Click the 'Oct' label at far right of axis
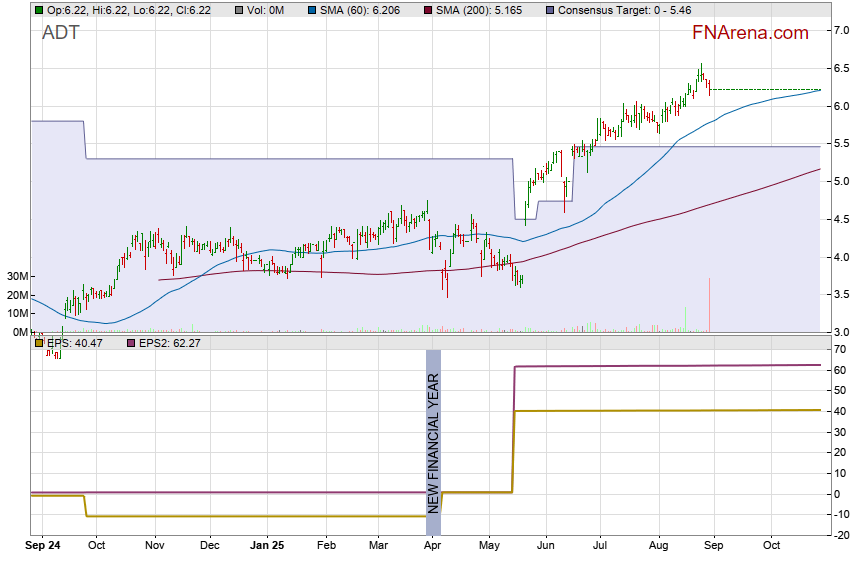The height and width of the screenshot is (566, 859). (771, 547)
